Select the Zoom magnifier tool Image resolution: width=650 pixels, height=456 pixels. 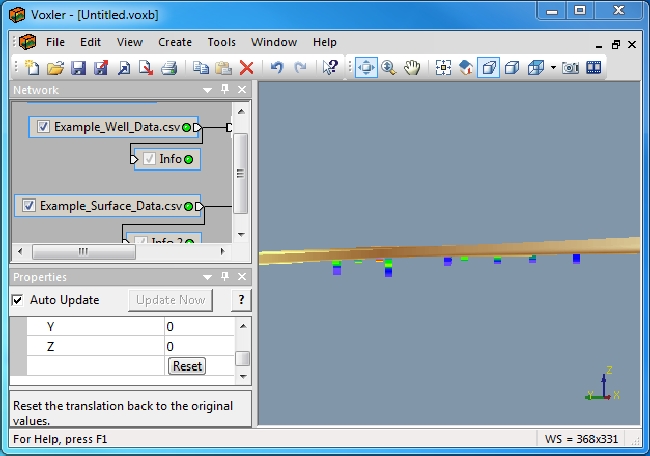tap(389, 68)
